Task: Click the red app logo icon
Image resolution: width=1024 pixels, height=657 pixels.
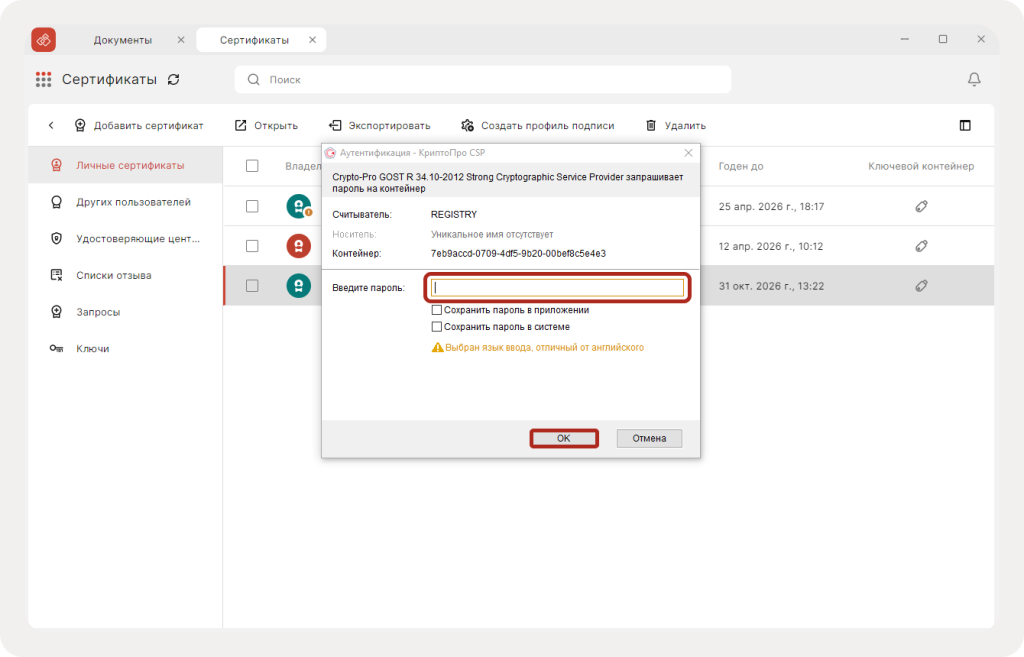Action: (44, 40)
